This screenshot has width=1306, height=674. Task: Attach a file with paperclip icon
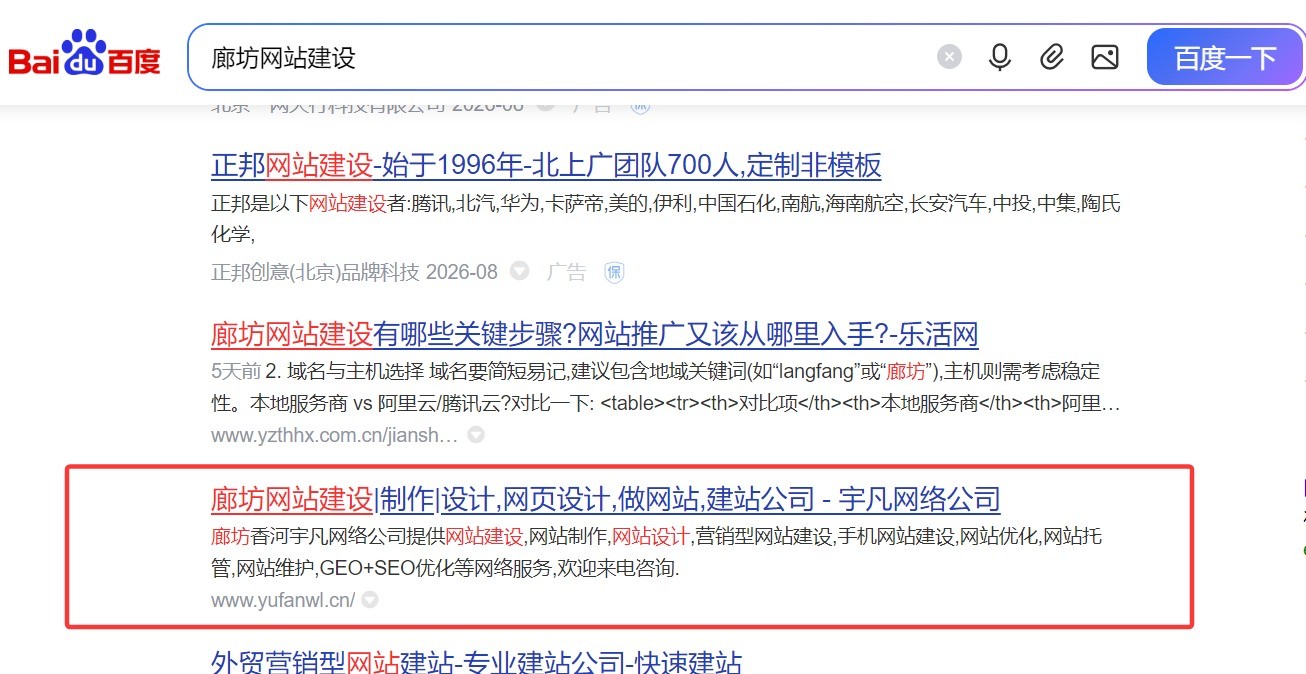1051,57
